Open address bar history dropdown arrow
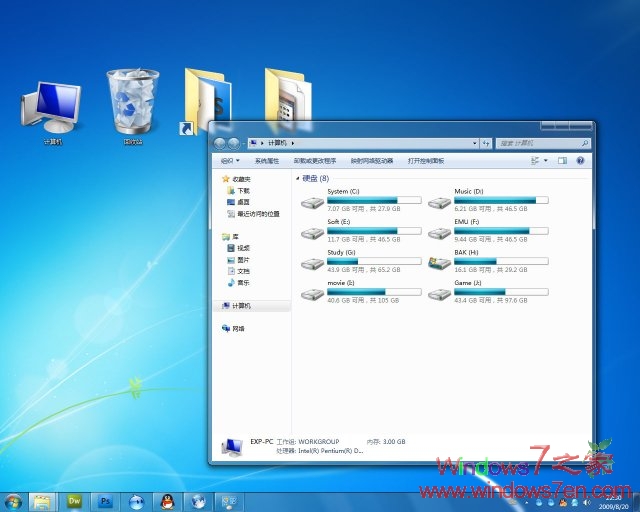Screen dimensions: 640x512 click(474, 143)
